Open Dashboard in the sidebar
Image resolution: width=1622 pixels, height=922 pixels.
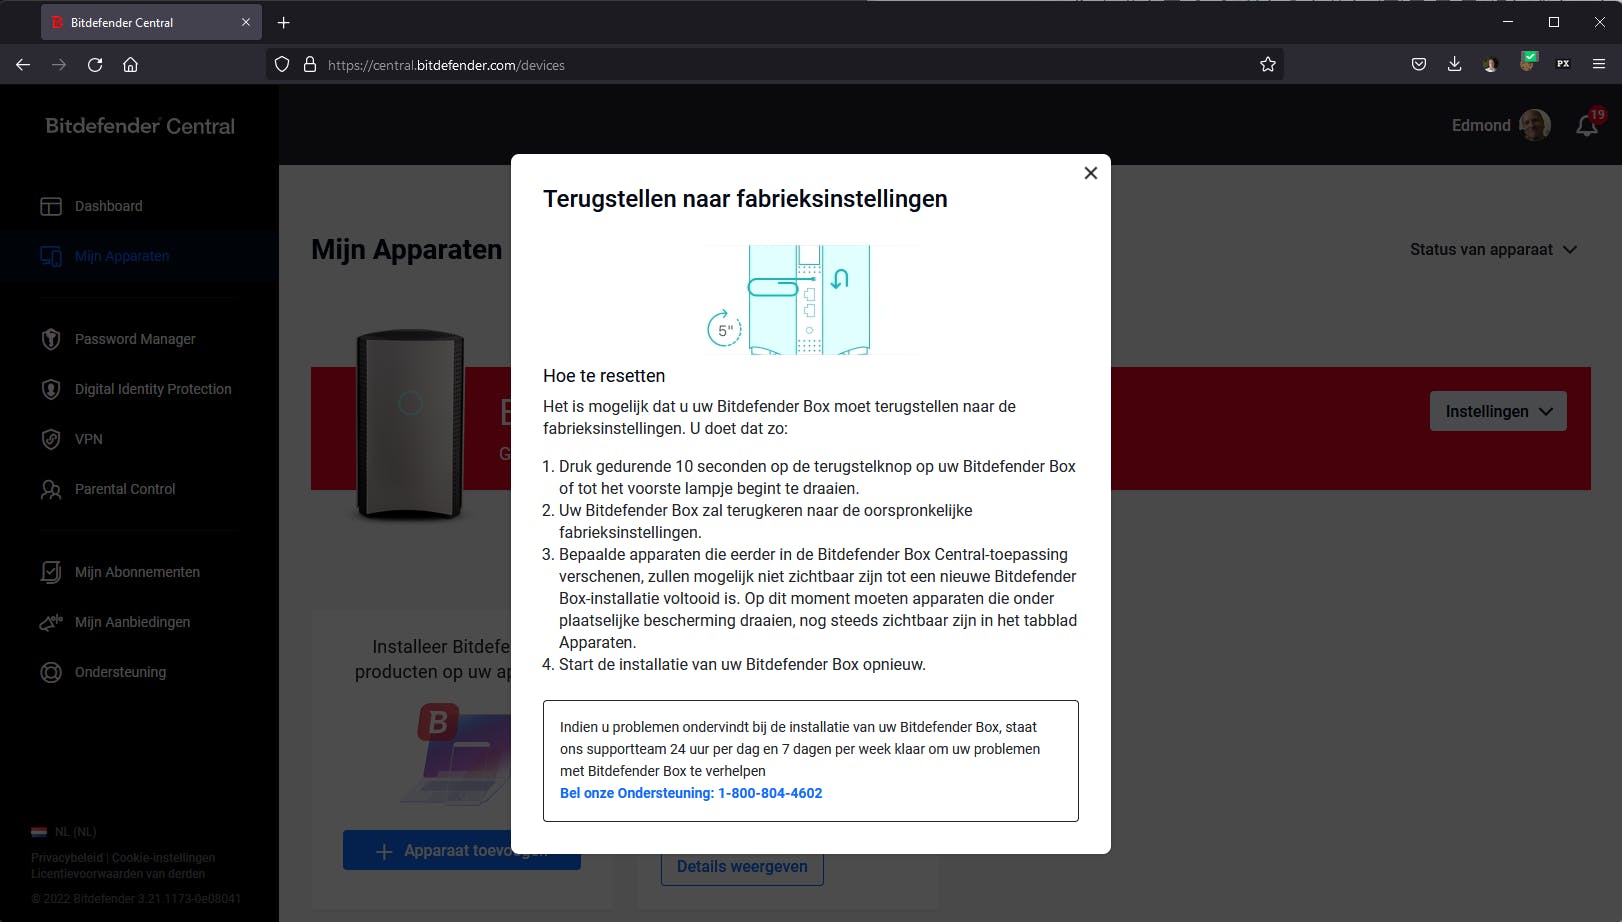108,206
